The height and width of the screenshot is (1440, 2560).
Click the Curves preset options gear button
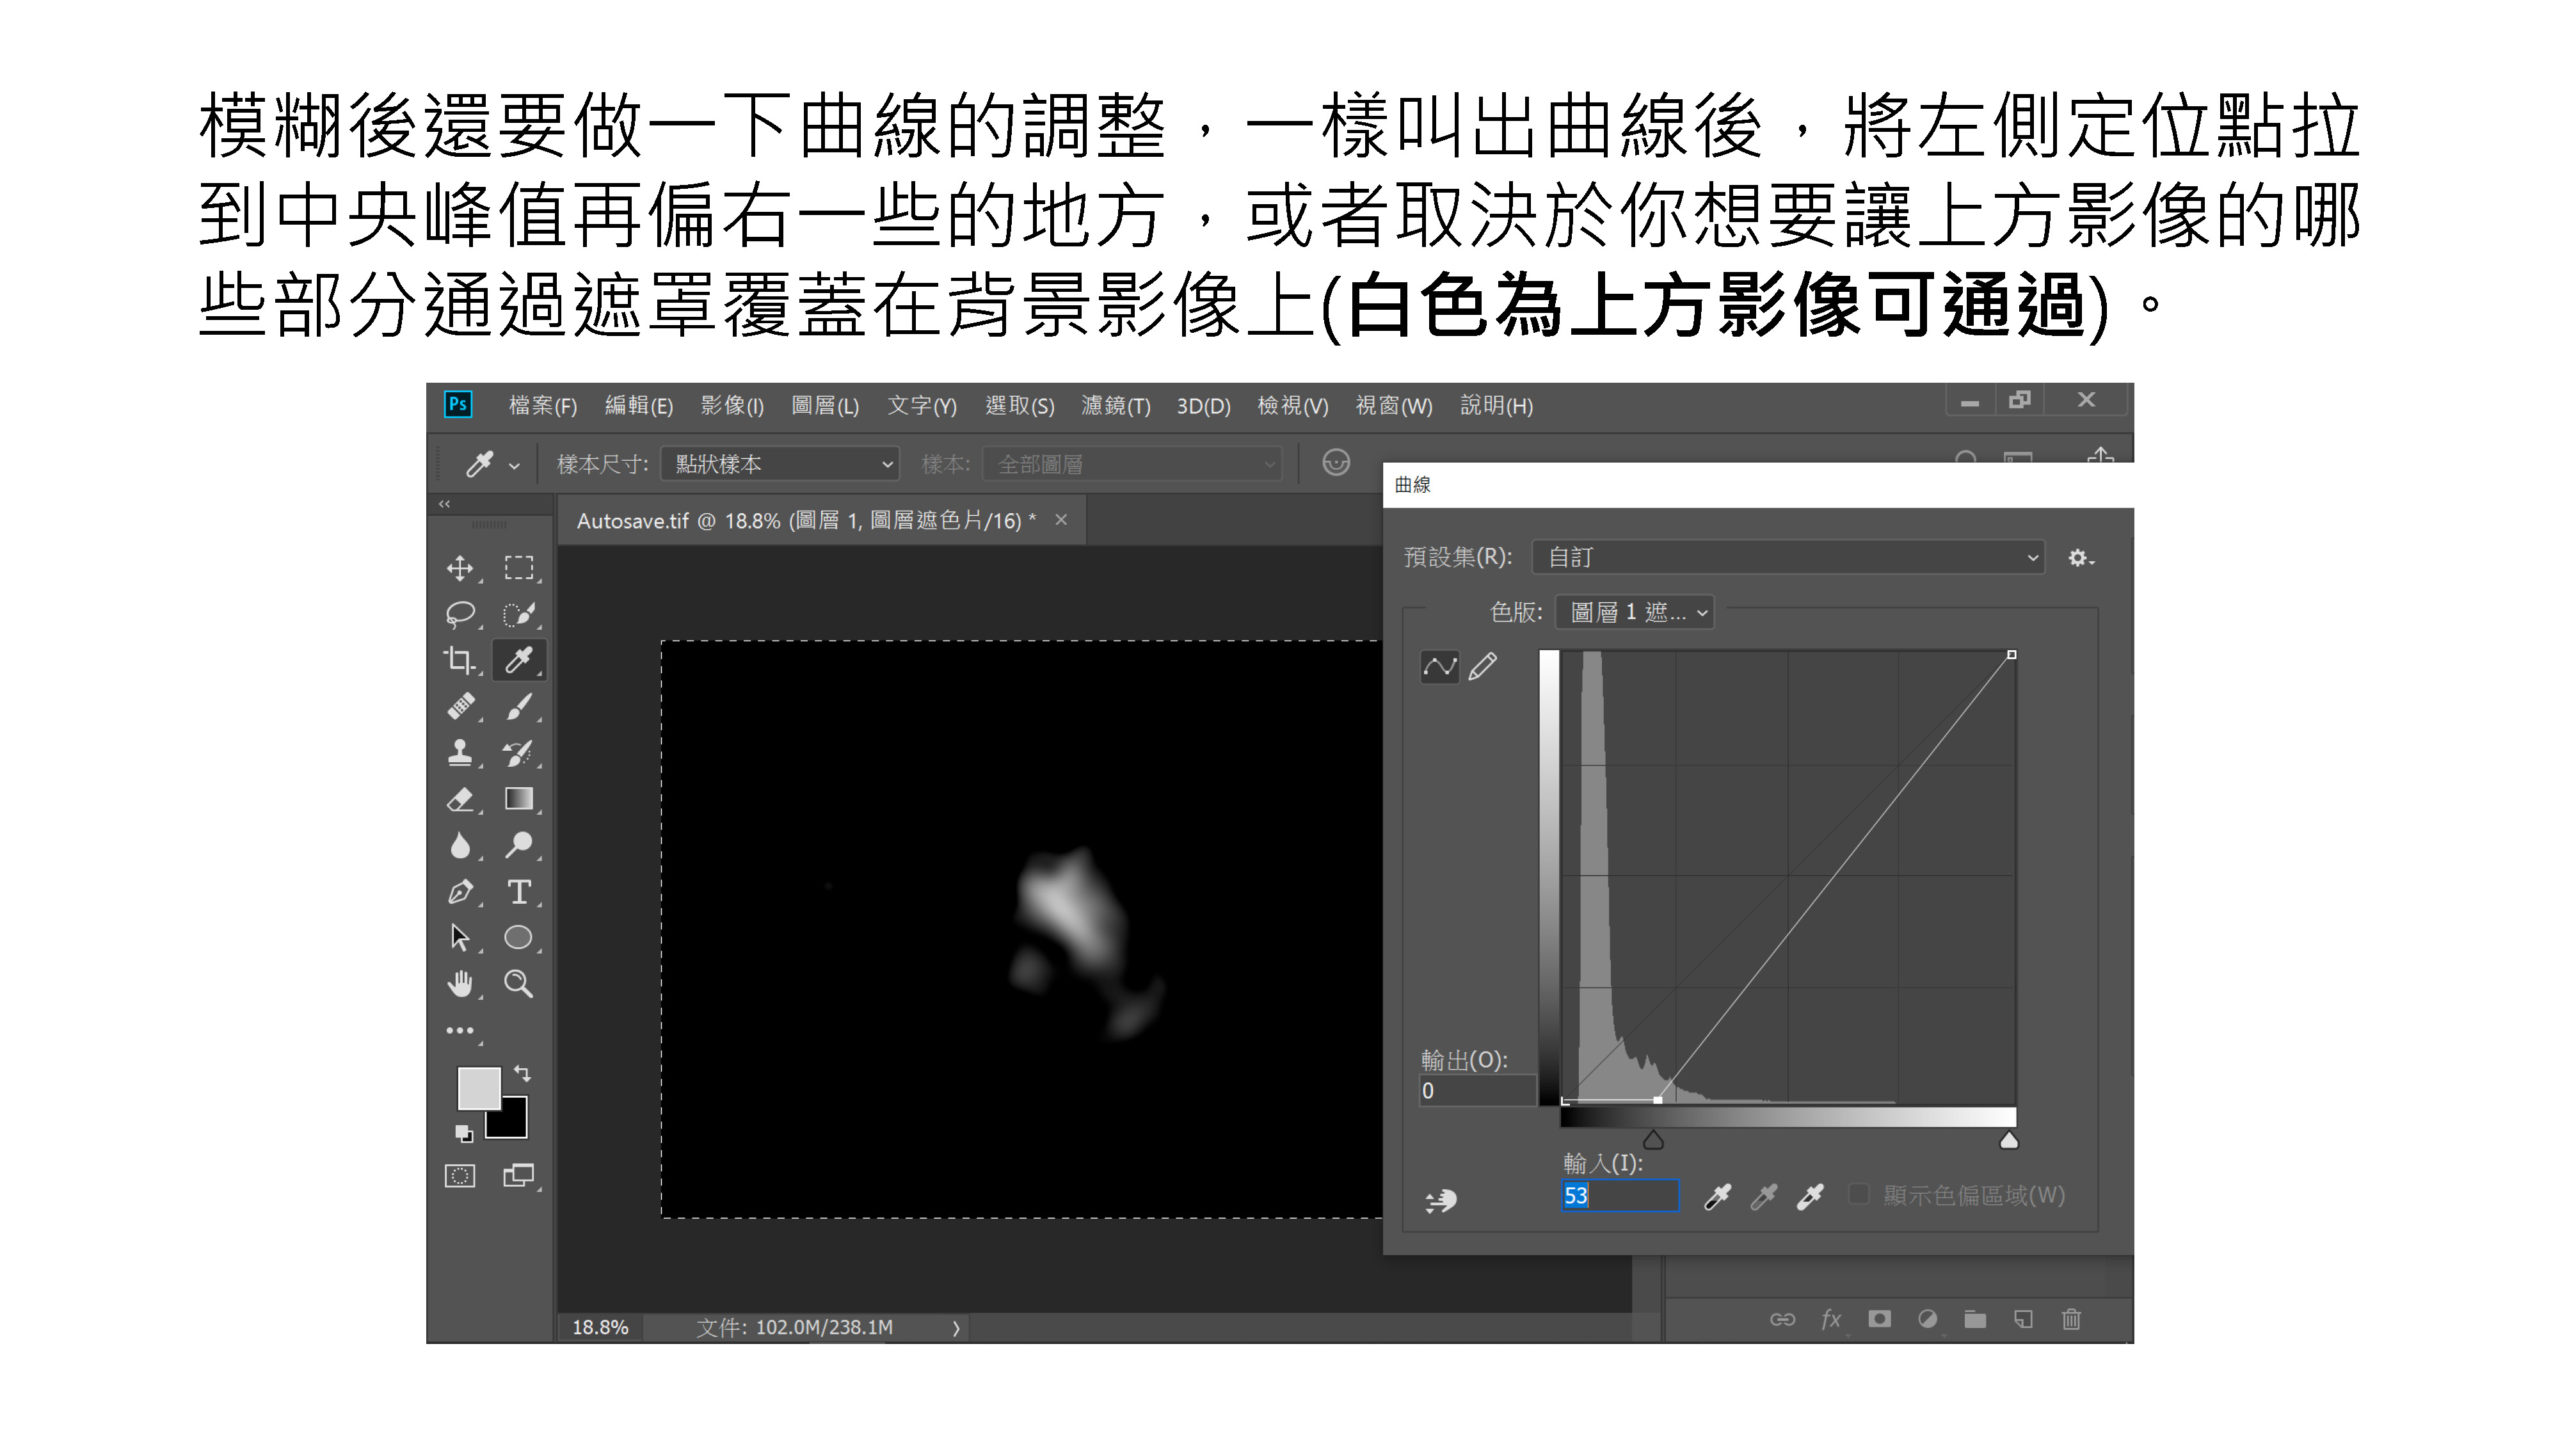pyautogui.click(x=2079, y=558)
